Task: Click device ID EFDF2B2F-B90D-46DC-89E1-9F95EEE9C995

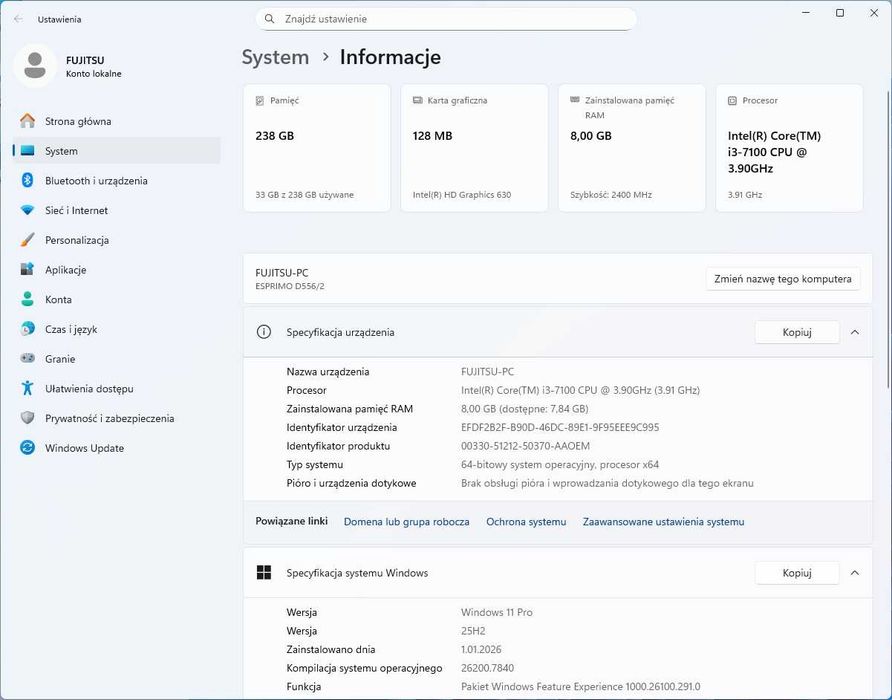Action: [x=560, y=427]
